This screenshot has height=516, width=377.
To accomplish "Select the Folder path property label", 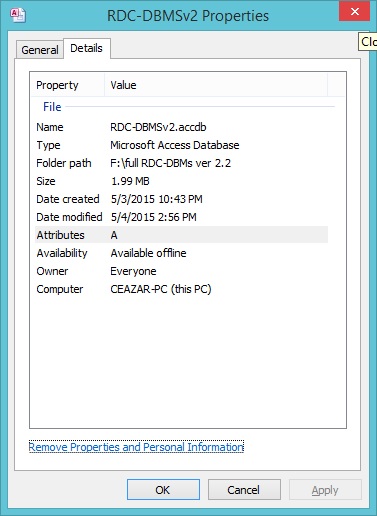I will coord(64,163).
